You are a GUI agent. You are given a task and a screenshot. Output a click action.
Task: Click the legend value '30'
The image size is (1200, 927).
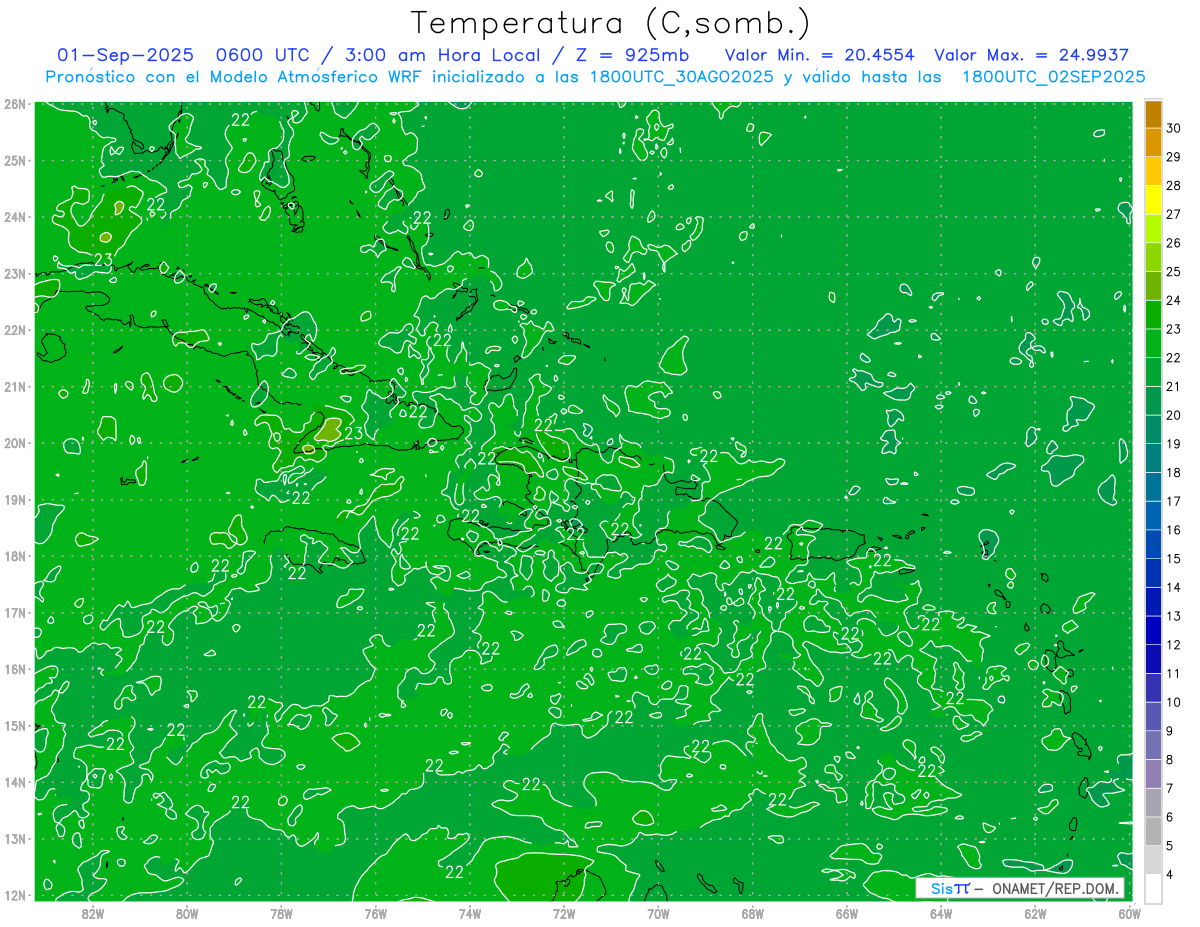(x=1173, y=128)
